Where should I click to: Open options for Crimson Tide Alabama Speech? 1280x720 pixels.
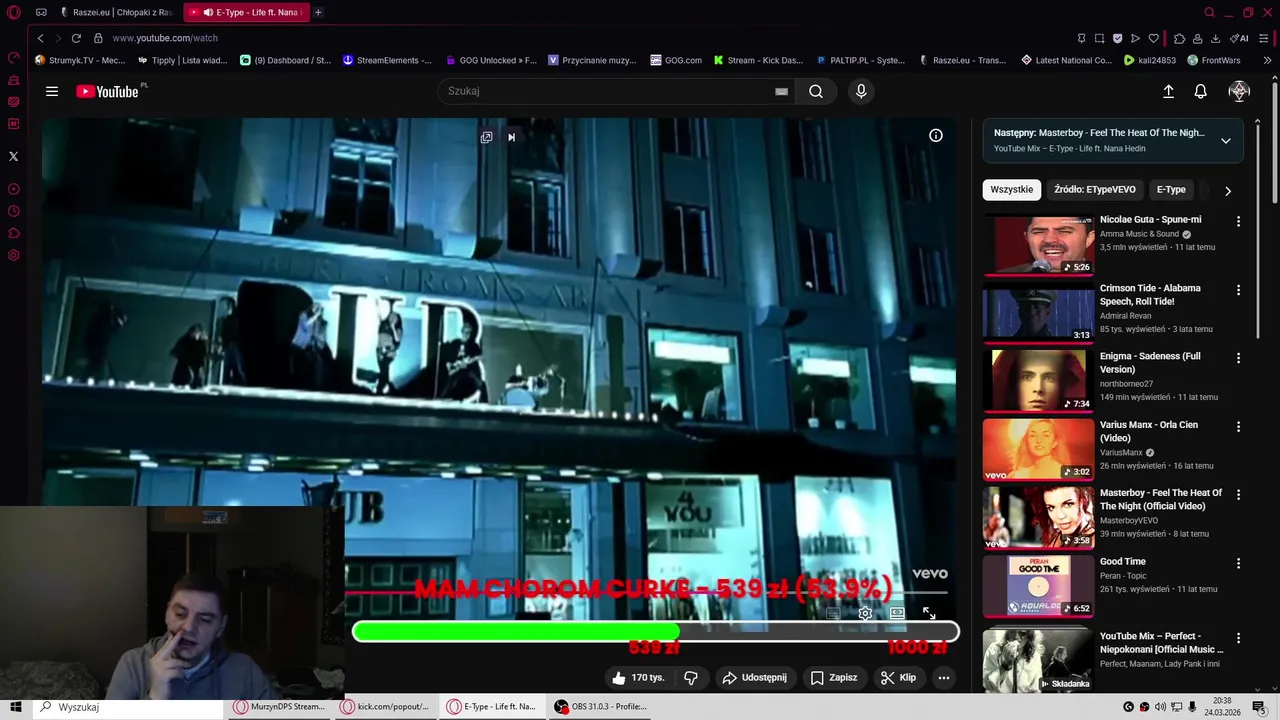[1238, 290]
